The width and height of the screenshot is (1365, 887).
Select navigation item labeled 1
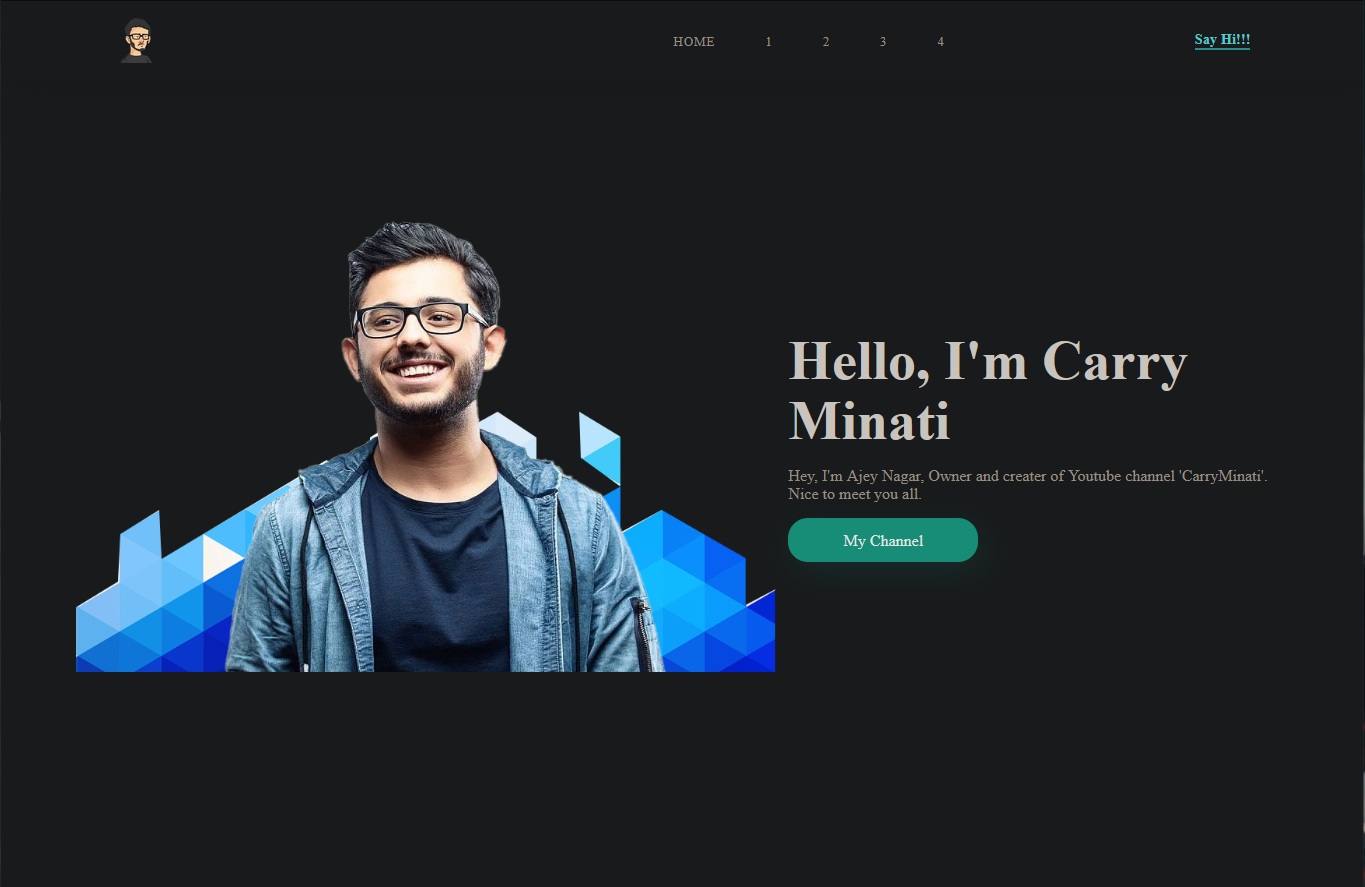[x=768, y=42]
